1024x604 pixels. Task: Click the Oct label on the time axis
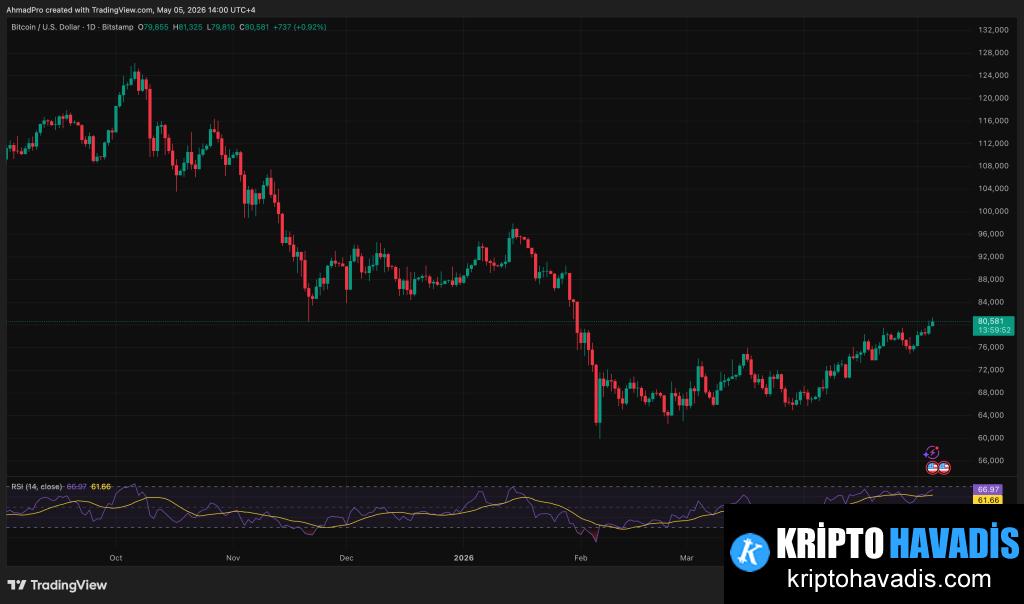coord(116,558)
